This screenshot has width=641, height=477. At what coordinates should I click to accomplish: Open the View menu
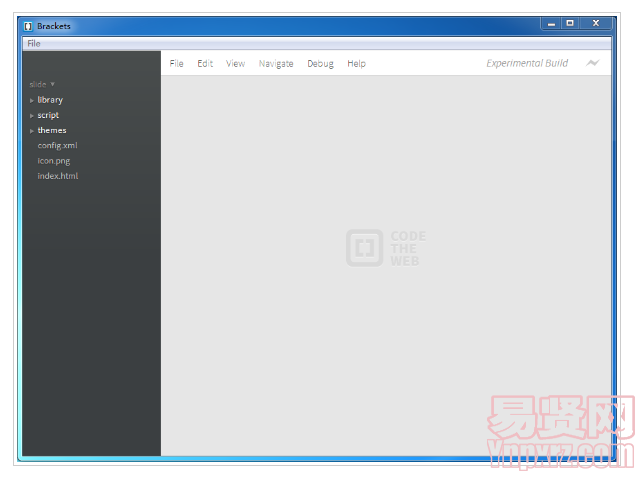(x=235, y=63)
